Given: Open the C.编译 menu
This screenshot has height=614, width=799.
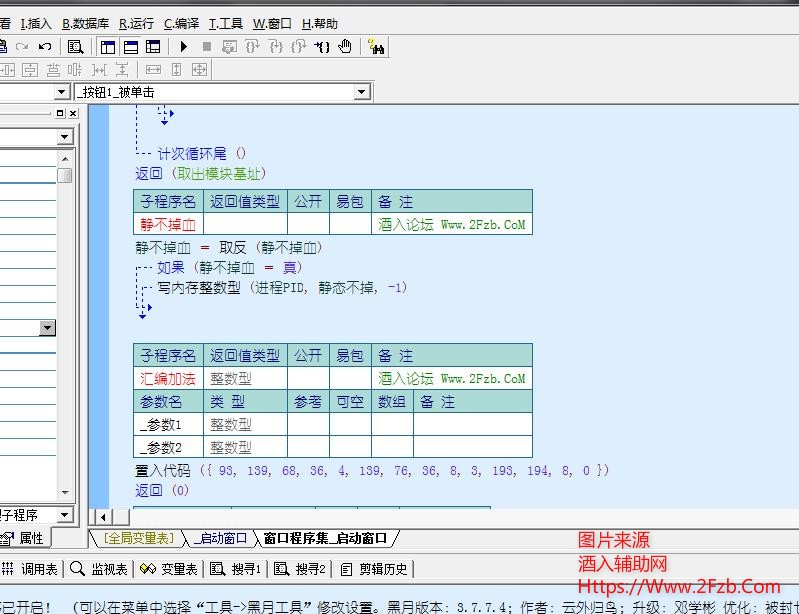Looking at the screenshot, I should pos(181,24).
